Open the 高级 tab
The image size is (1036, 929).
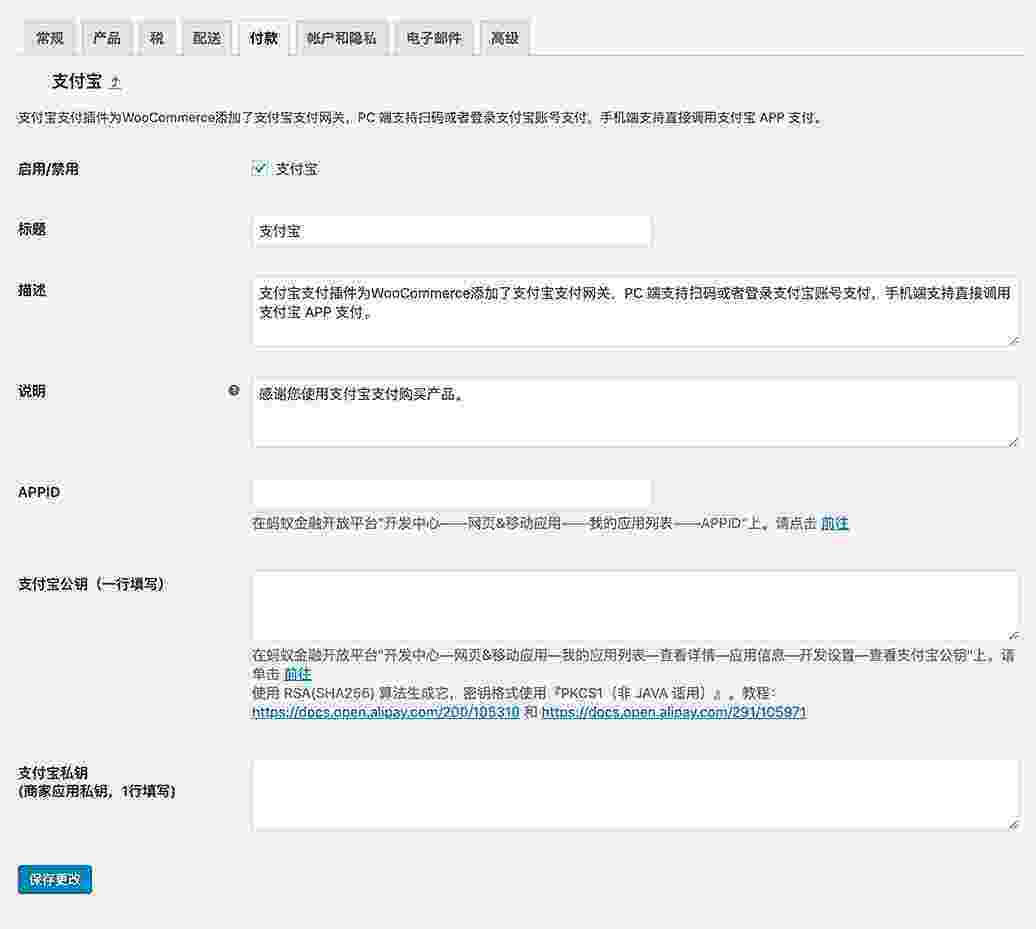505,38
